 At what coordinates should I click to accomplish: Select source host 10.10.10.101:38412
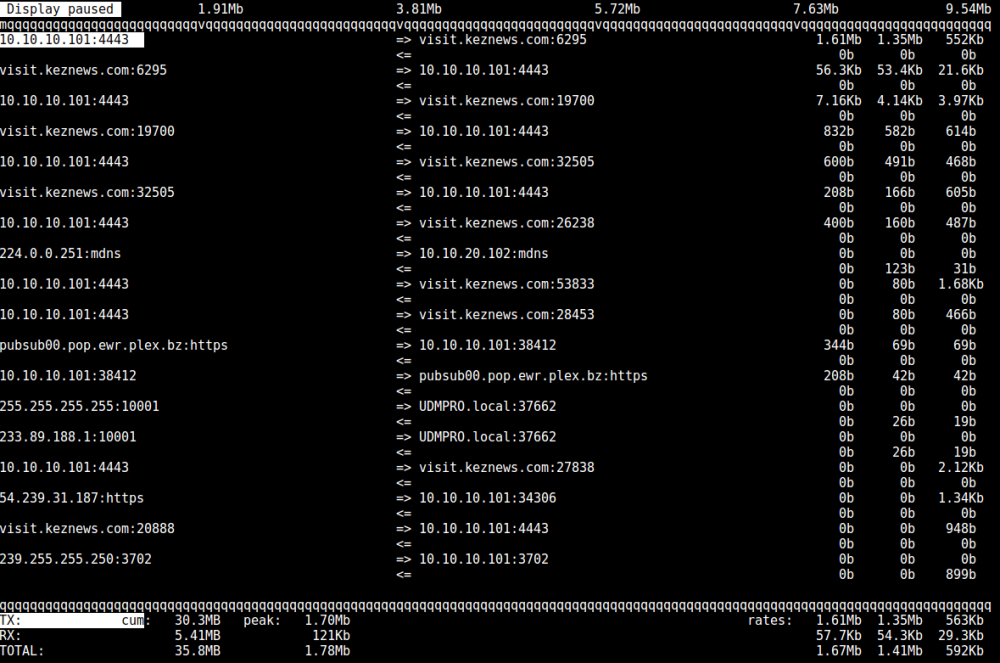(x=68, y=376)
